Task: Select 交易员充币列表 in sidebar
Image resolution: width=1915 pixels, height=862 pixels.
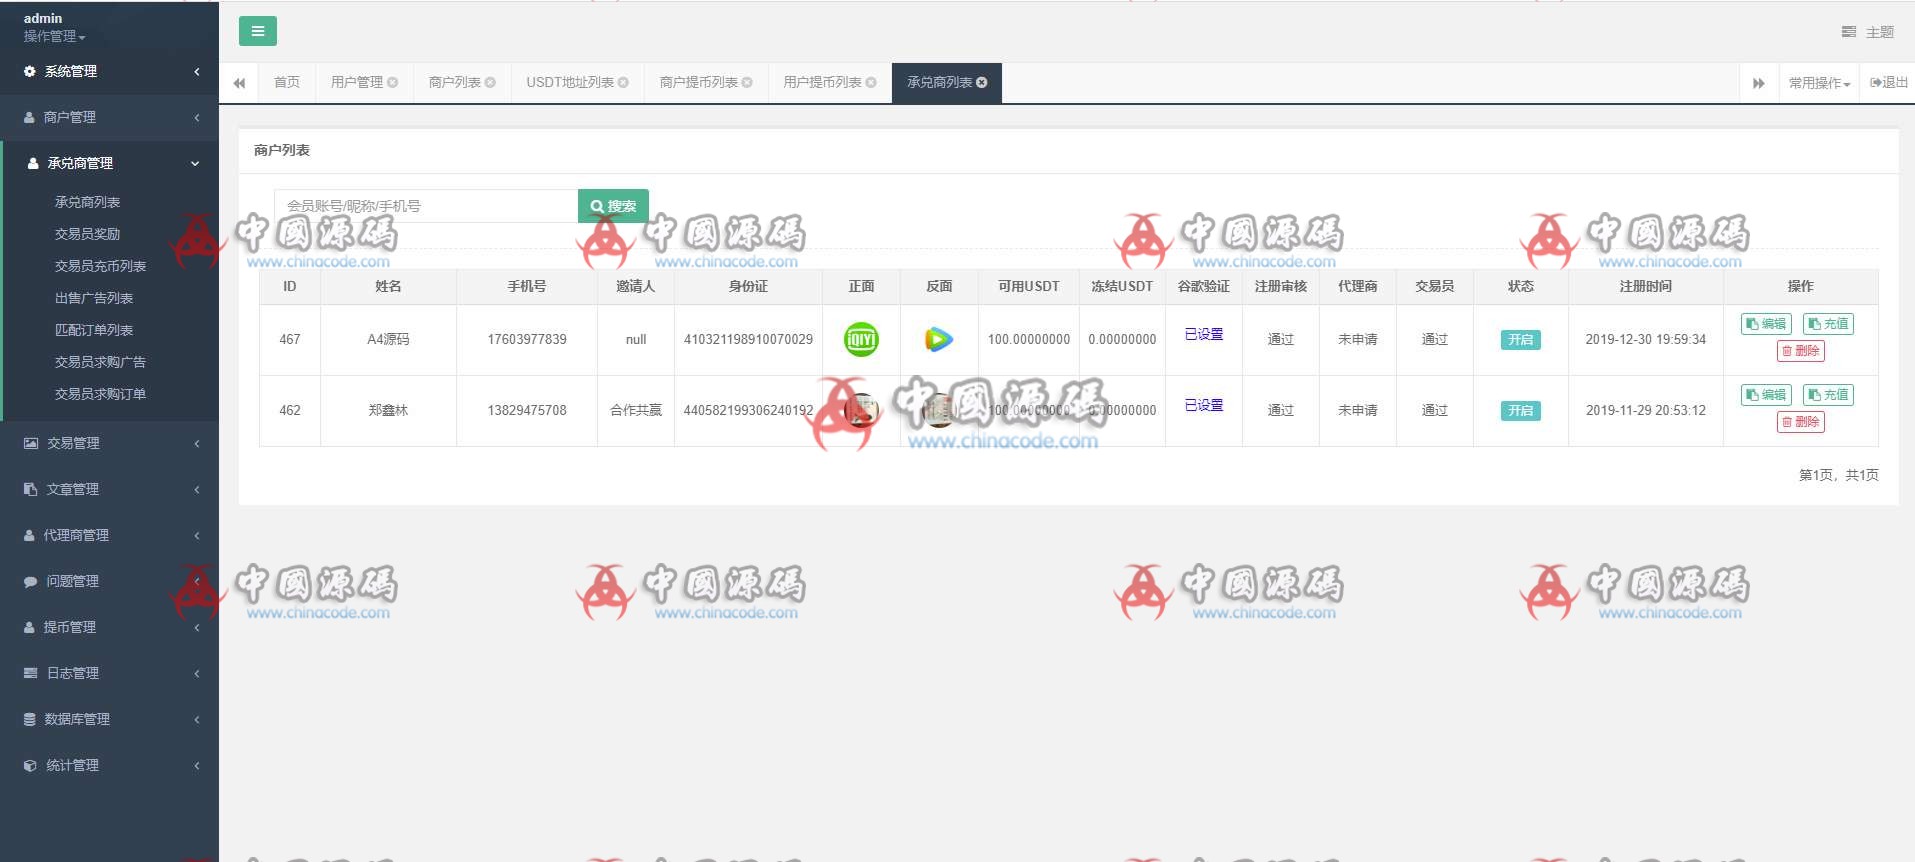Action: click(x=100, y=266)
